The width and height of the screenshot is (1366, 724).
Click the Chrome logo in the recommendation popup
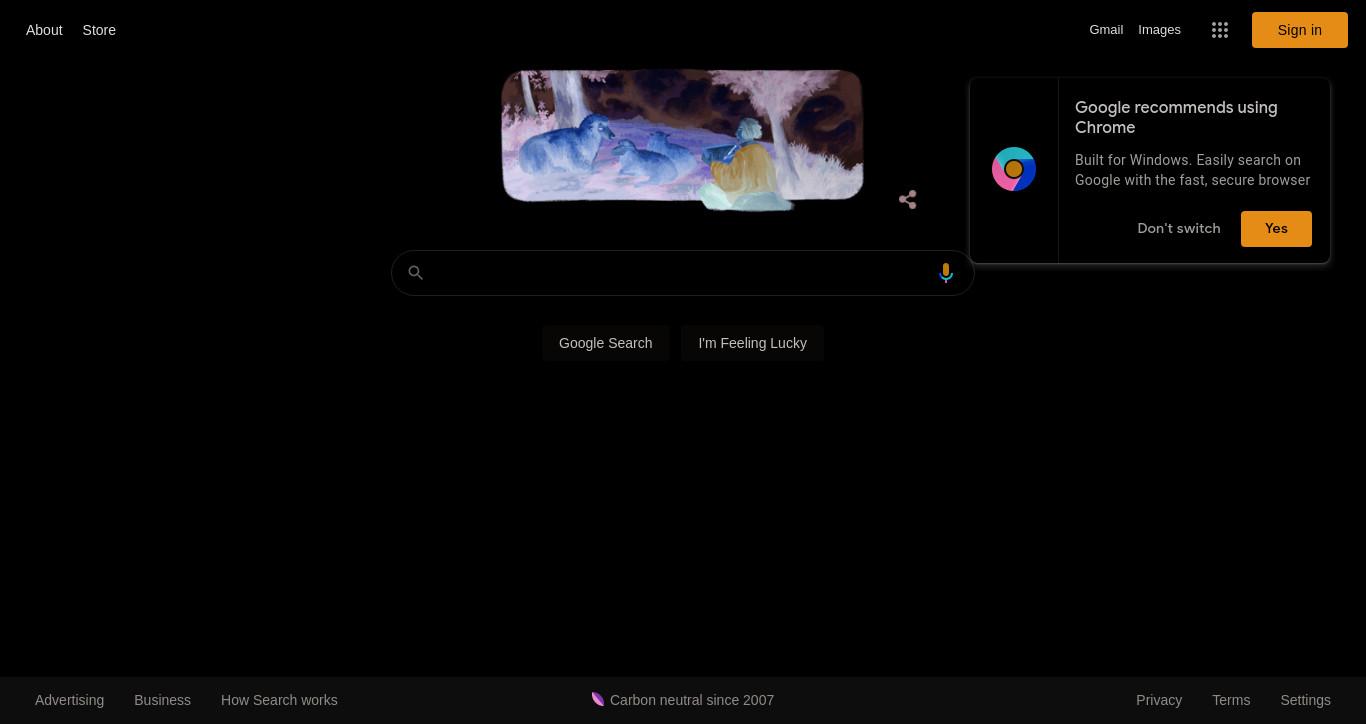pyautogui.click(x=1013, y=169)
